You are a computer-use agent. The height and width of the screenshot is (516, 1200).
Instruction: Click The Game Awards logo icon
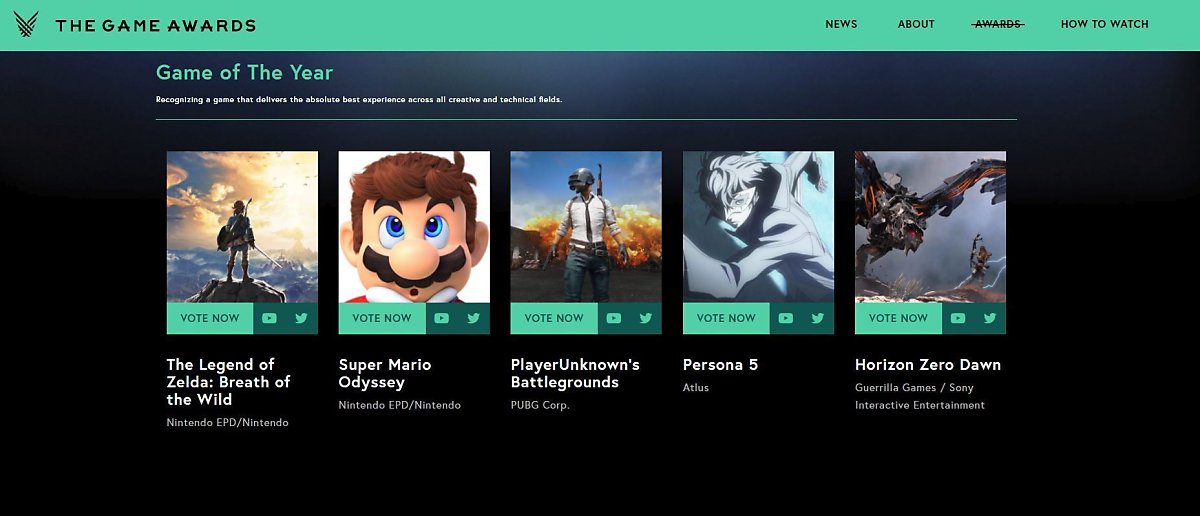27,25
